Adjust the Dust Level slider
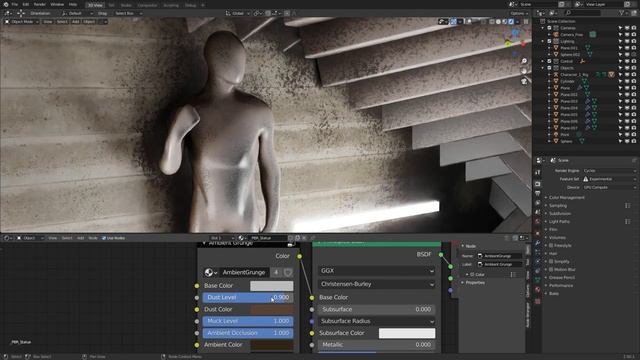This screenshot has height=360, width=640. (x=248, y=297)
